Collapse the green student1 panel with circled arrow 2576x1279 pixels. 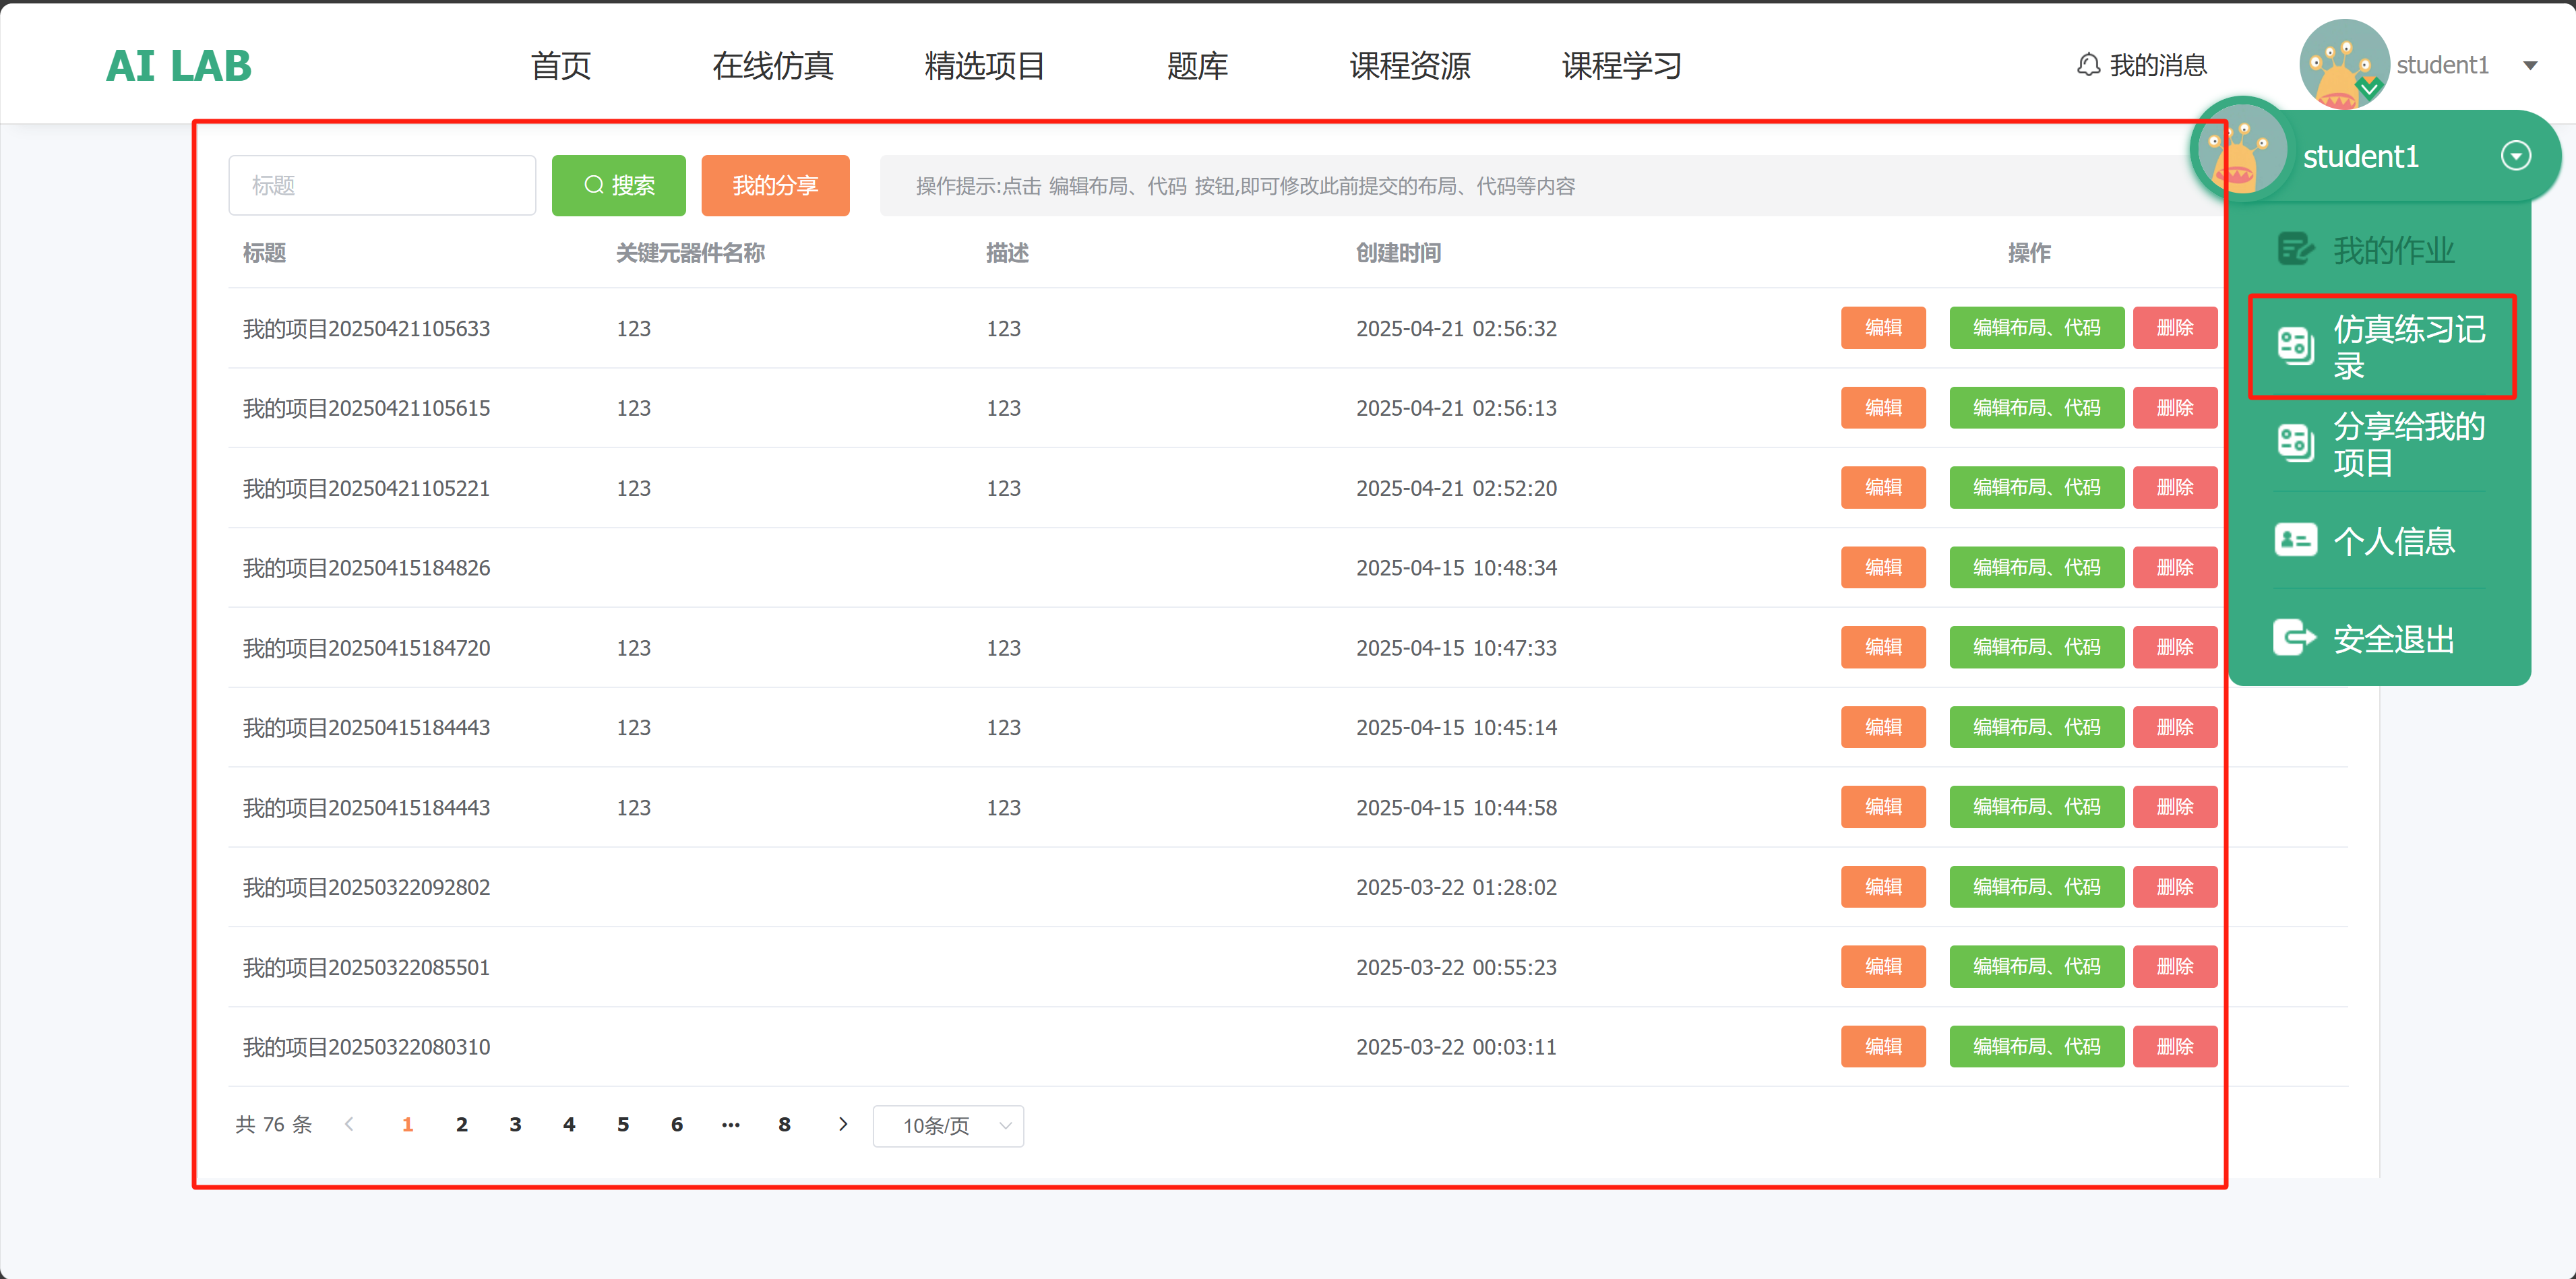[2515, 156]
